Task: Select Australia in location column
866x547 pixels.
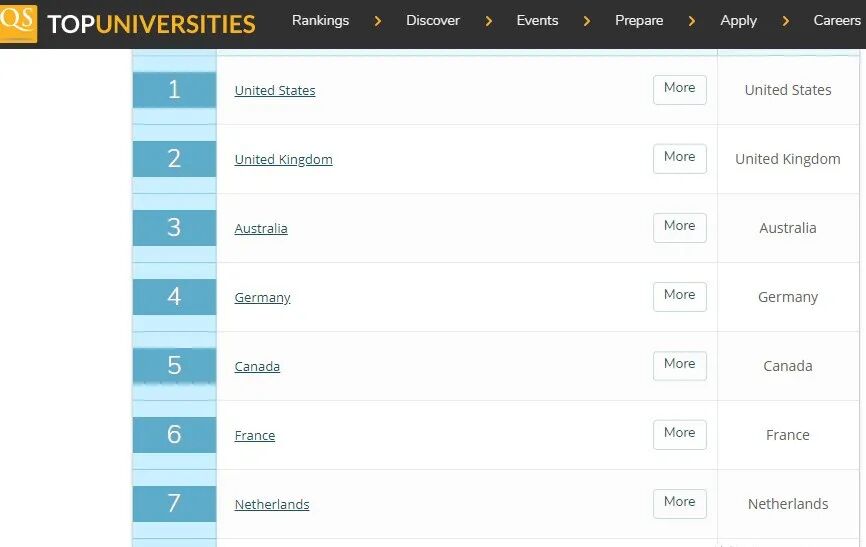Action: [x=788, y=228]
